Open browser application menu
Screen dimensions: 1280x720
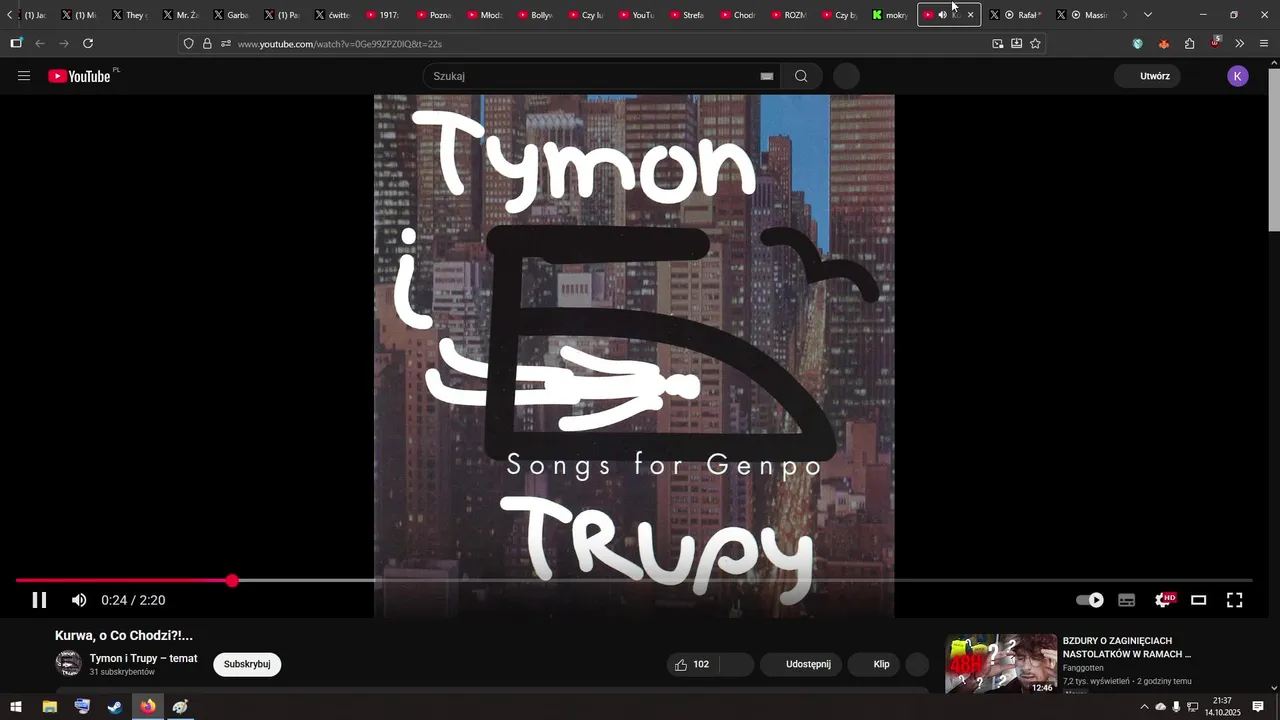[1264, 44]
